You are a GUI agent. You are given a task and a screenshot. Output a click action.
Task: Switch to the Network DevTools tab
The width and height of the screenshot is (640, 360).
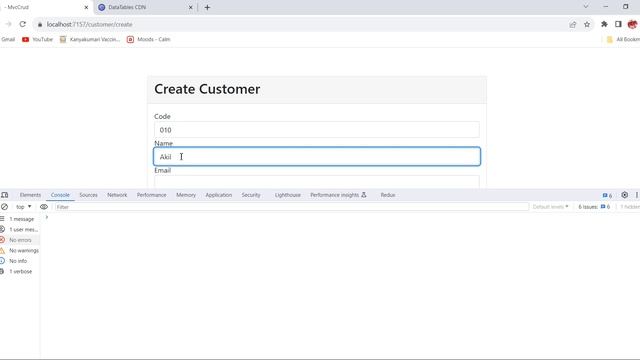(x=117, y=195)
